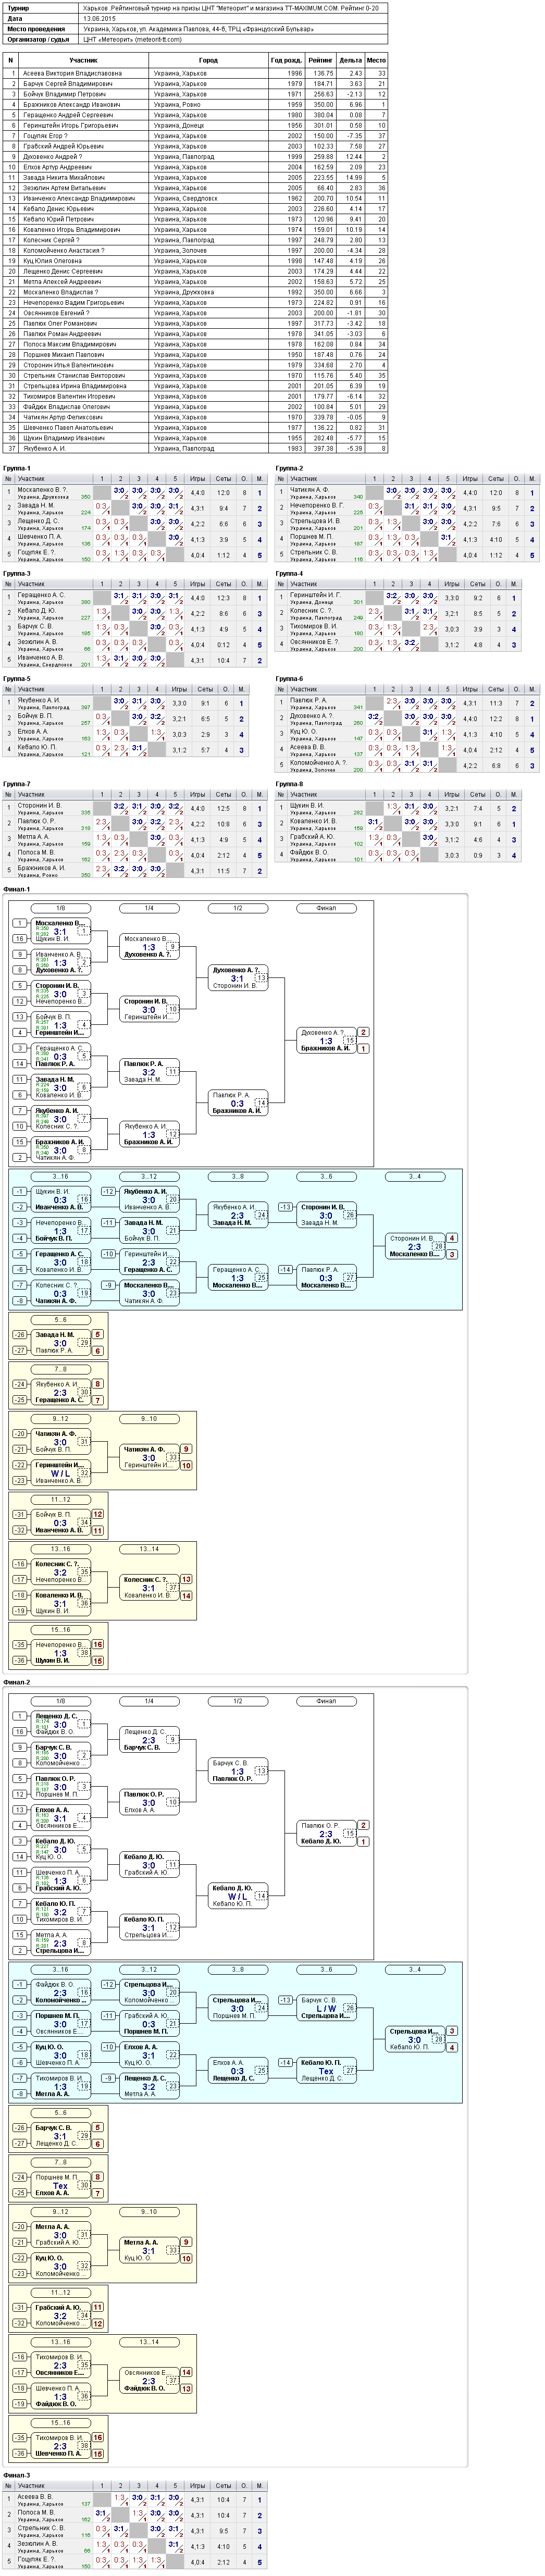Click the "1/2" round label in Финал-2 bracket
This screenshot has height=2576, width=545.
pyautogui.click(x=237, y=1701)
